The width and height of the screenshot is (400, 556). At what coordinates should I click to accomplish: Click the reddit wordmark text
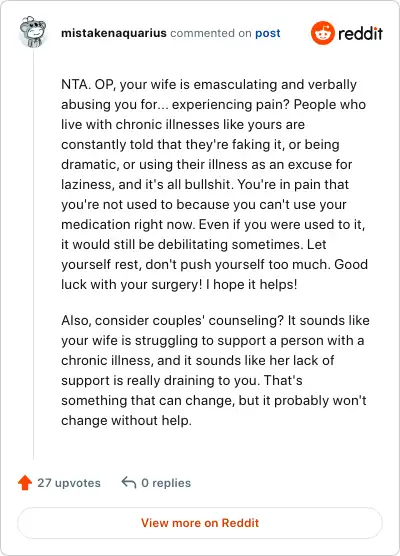tap(360, 33)
